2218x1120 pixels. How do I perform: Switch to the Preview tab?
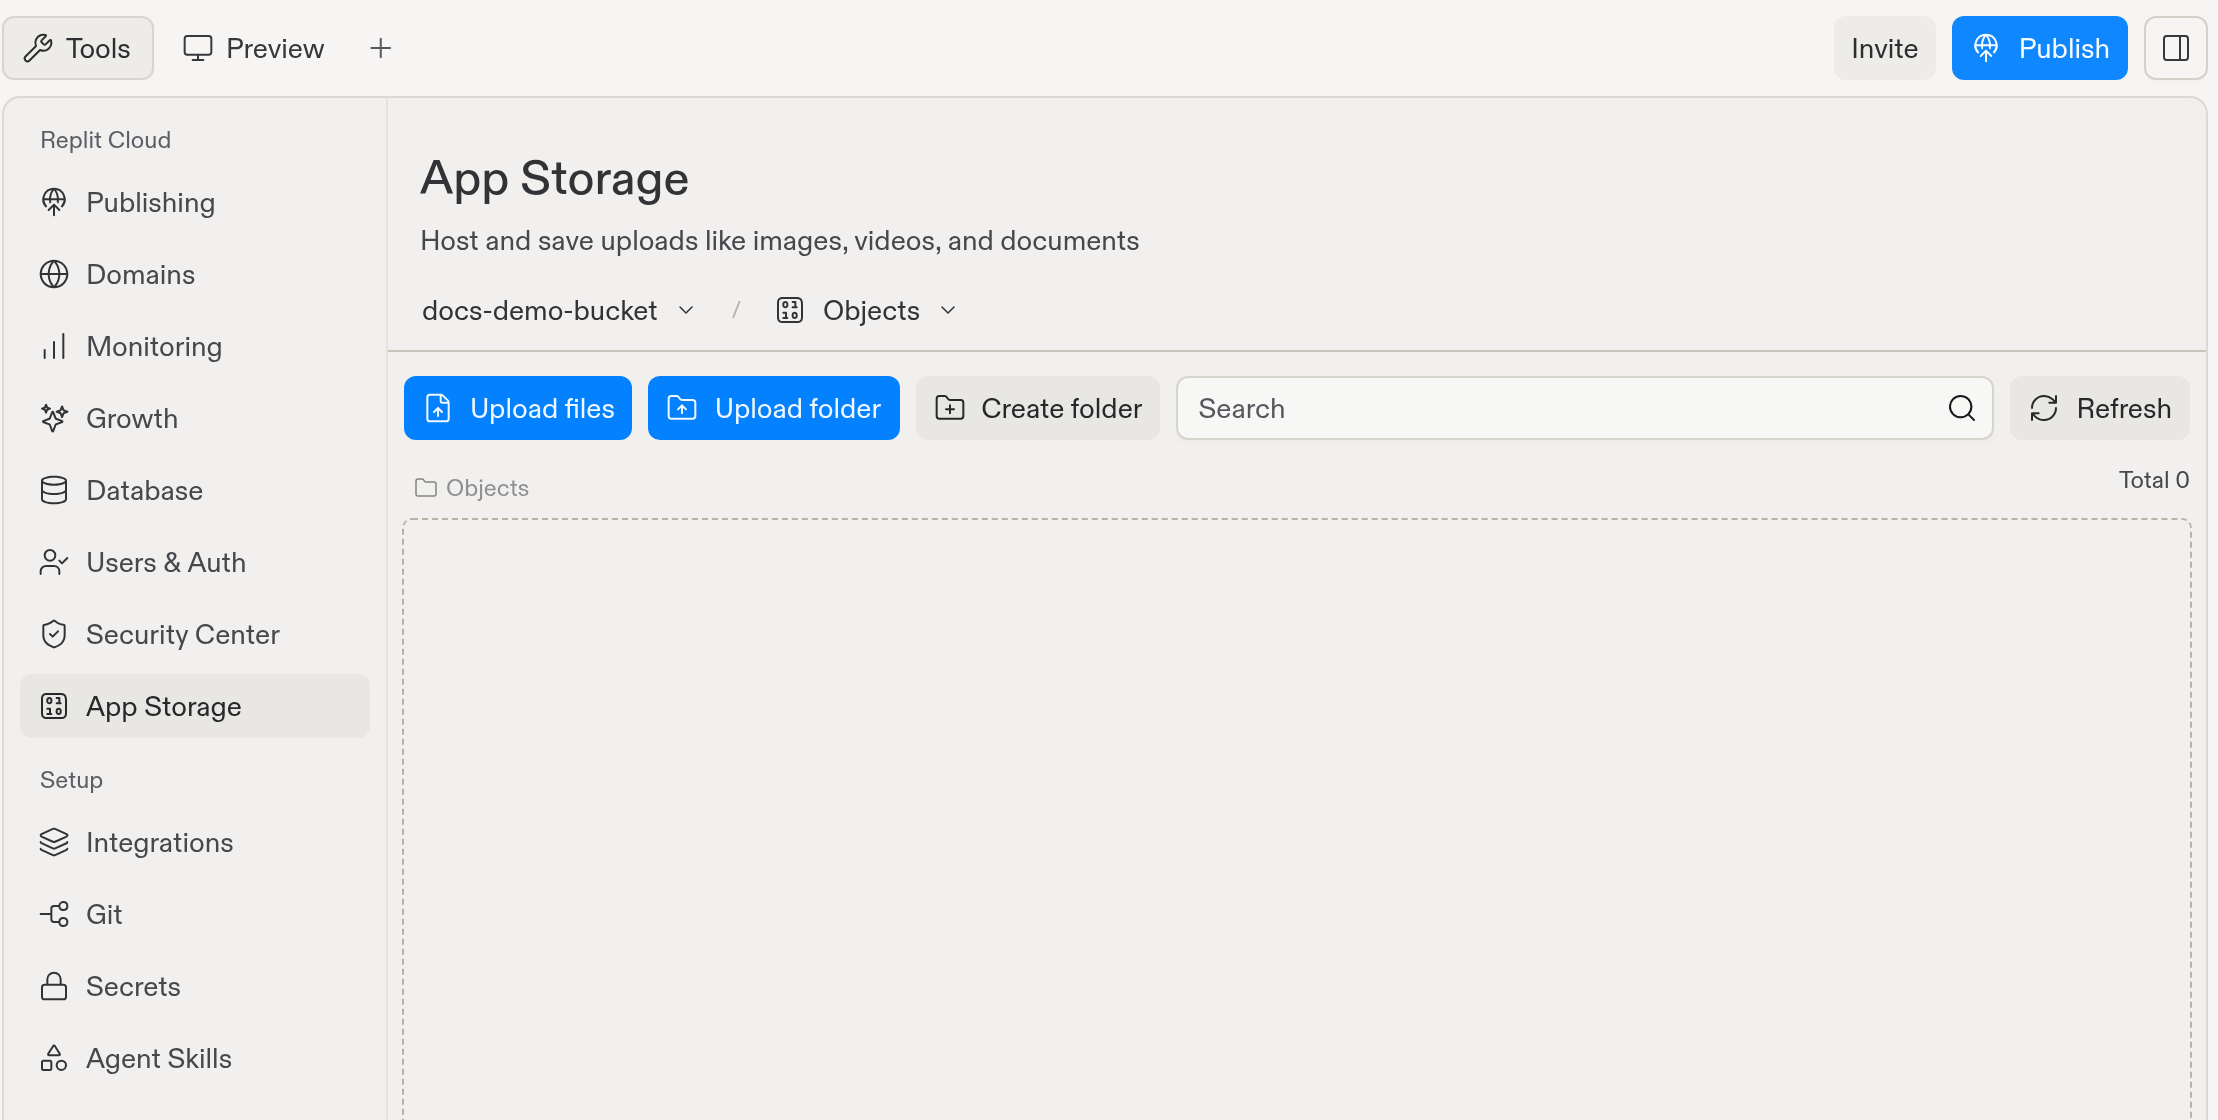click(254, 48)
